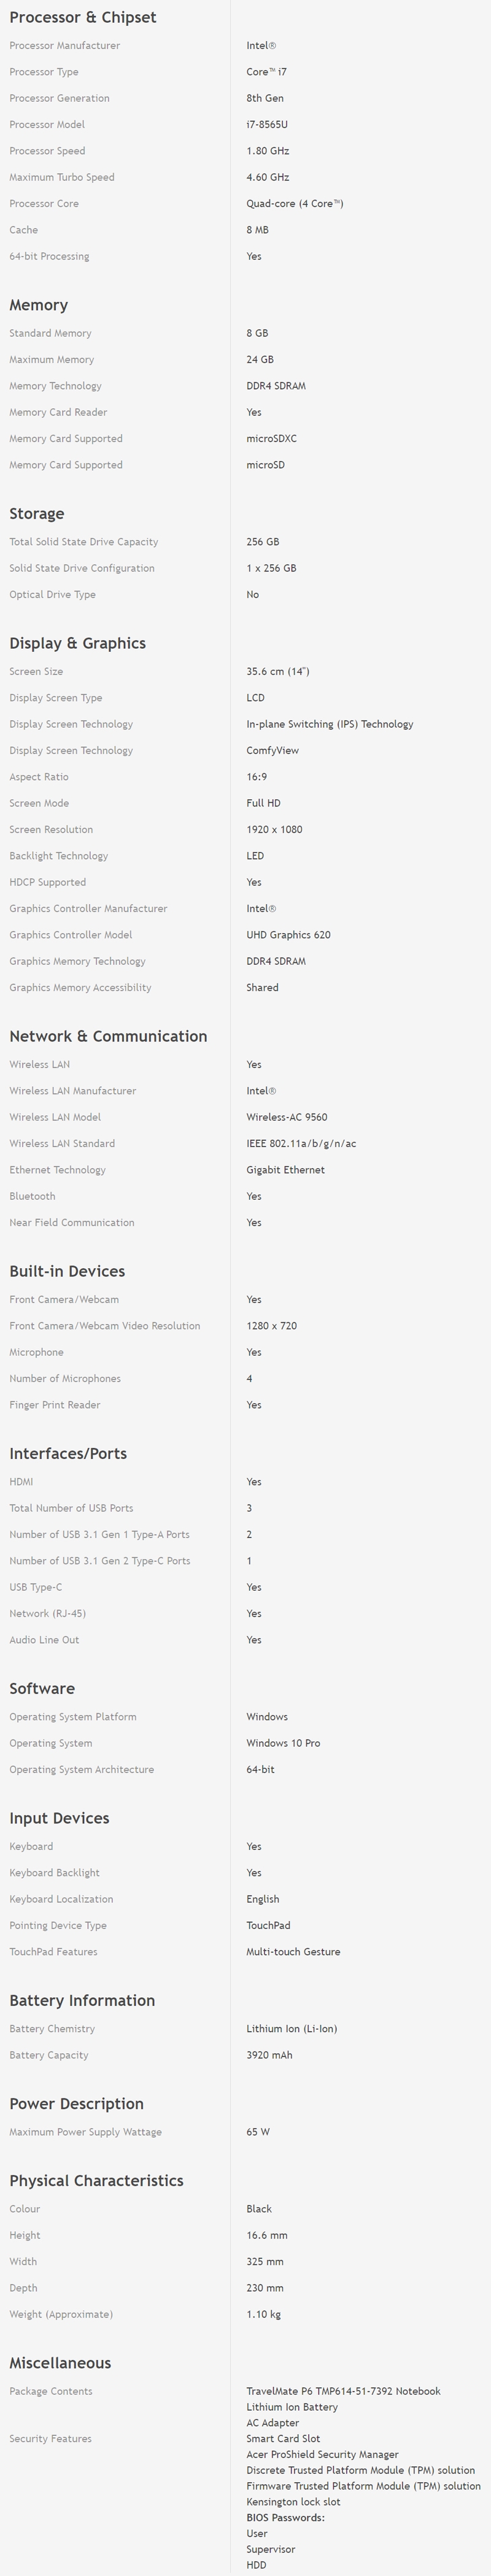Click the Display & Graphics heading
491x2576 pixels.
click(x=78, y=644)
